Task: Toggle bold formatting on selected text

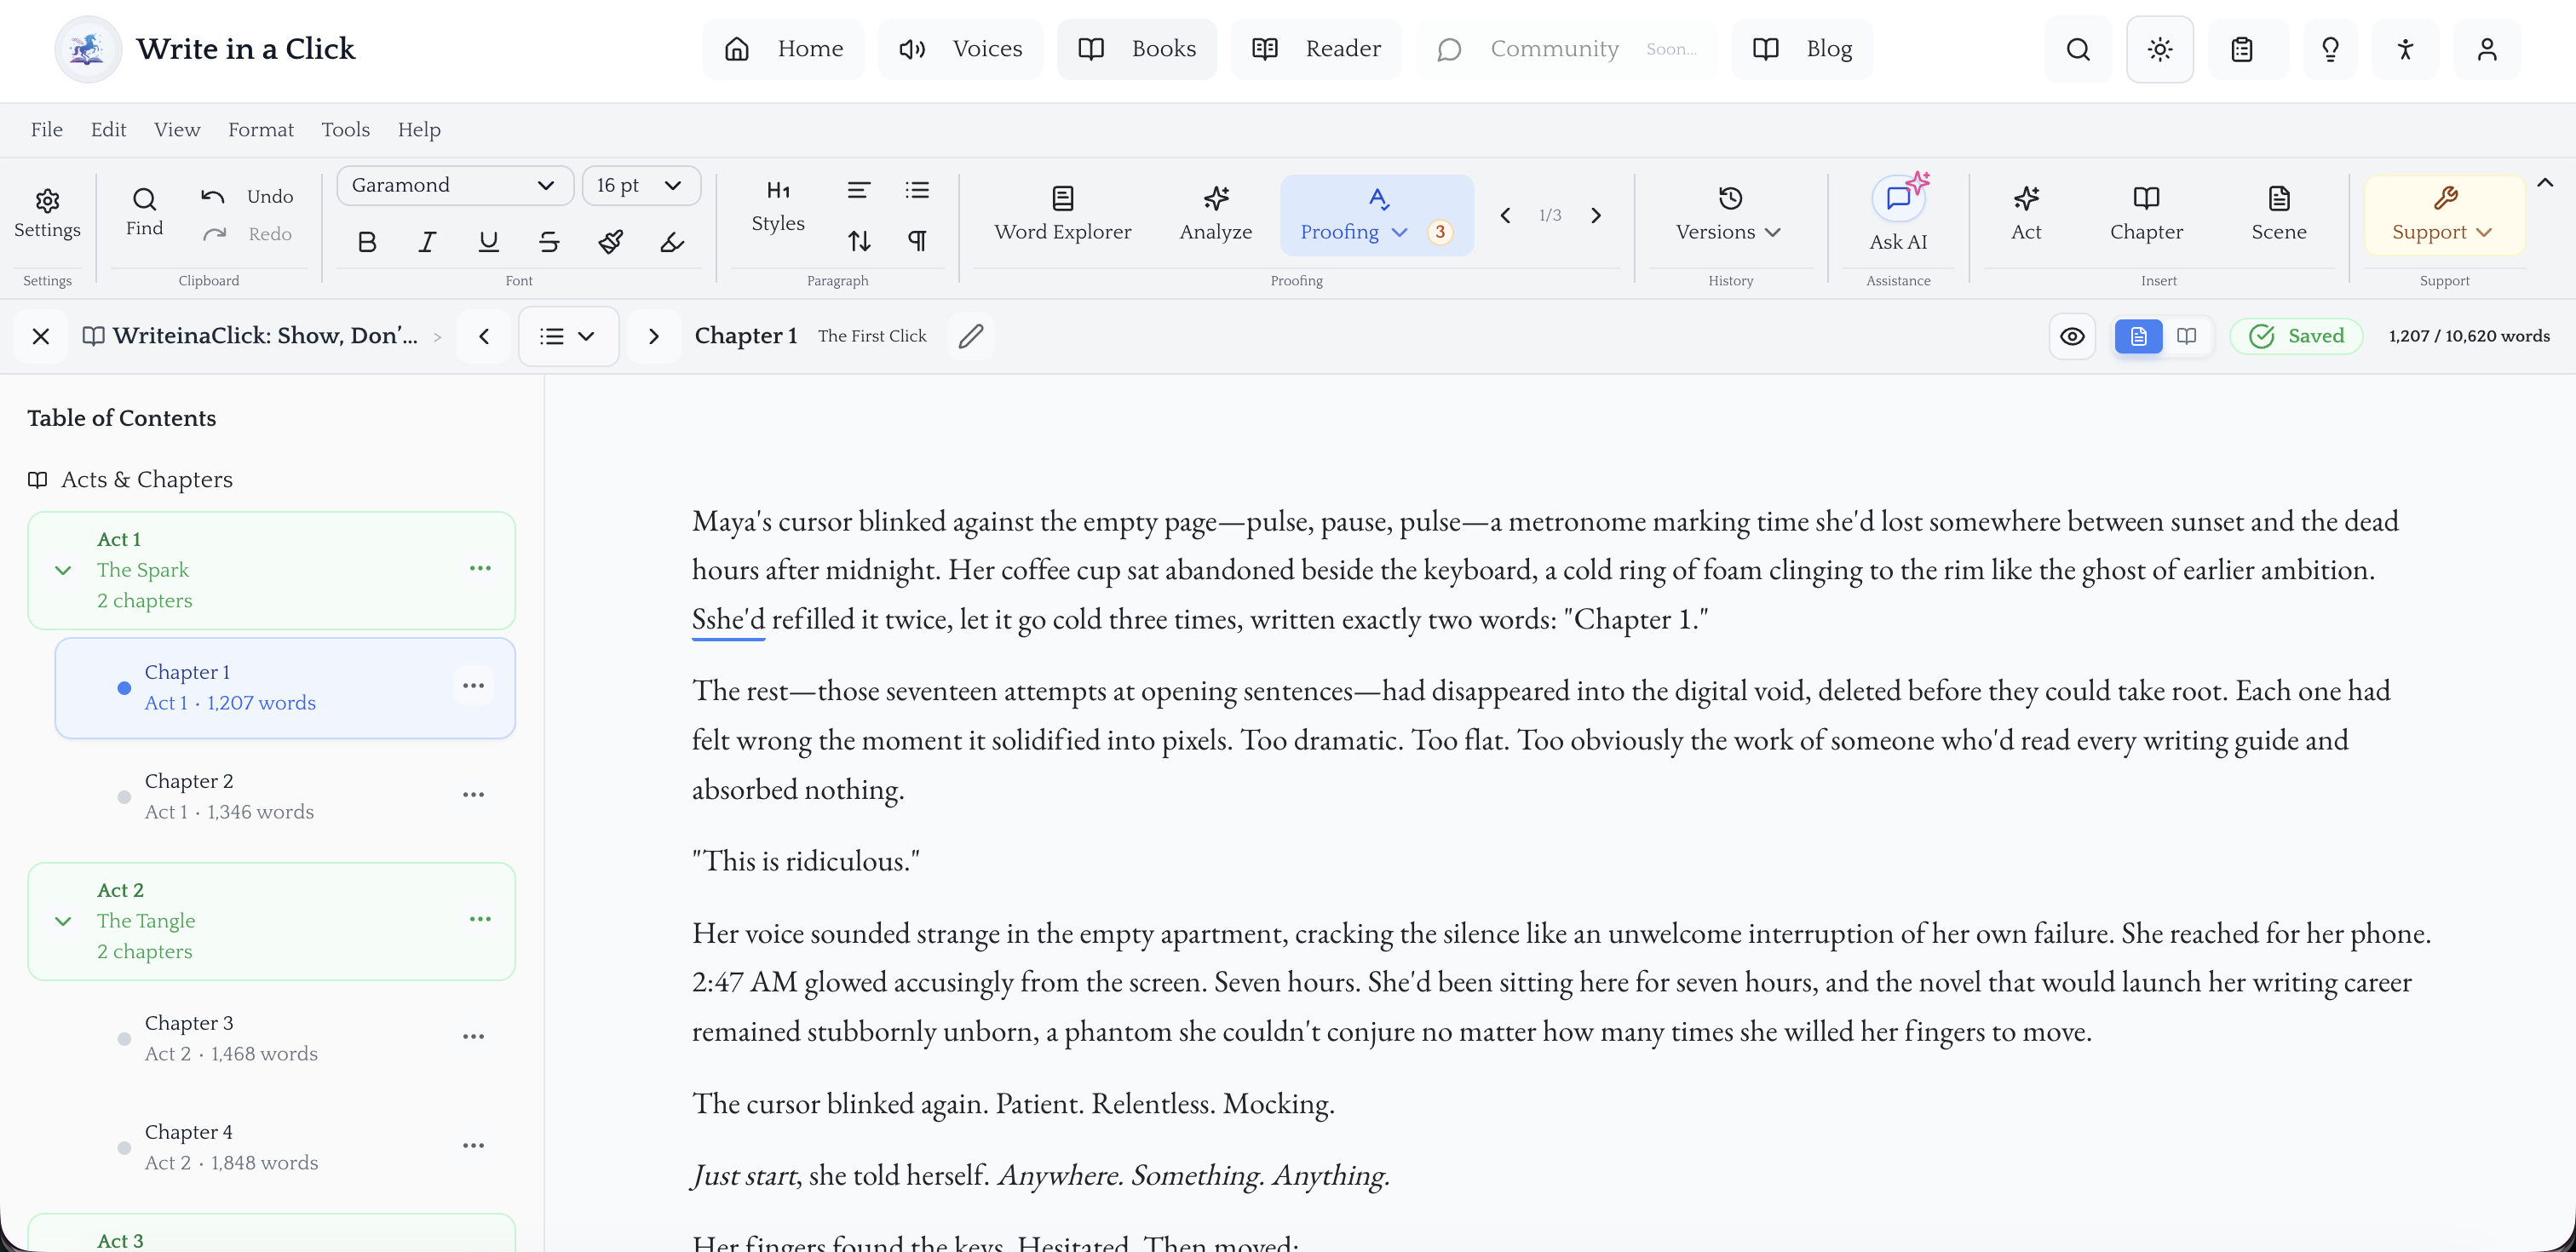Action: 367,241
